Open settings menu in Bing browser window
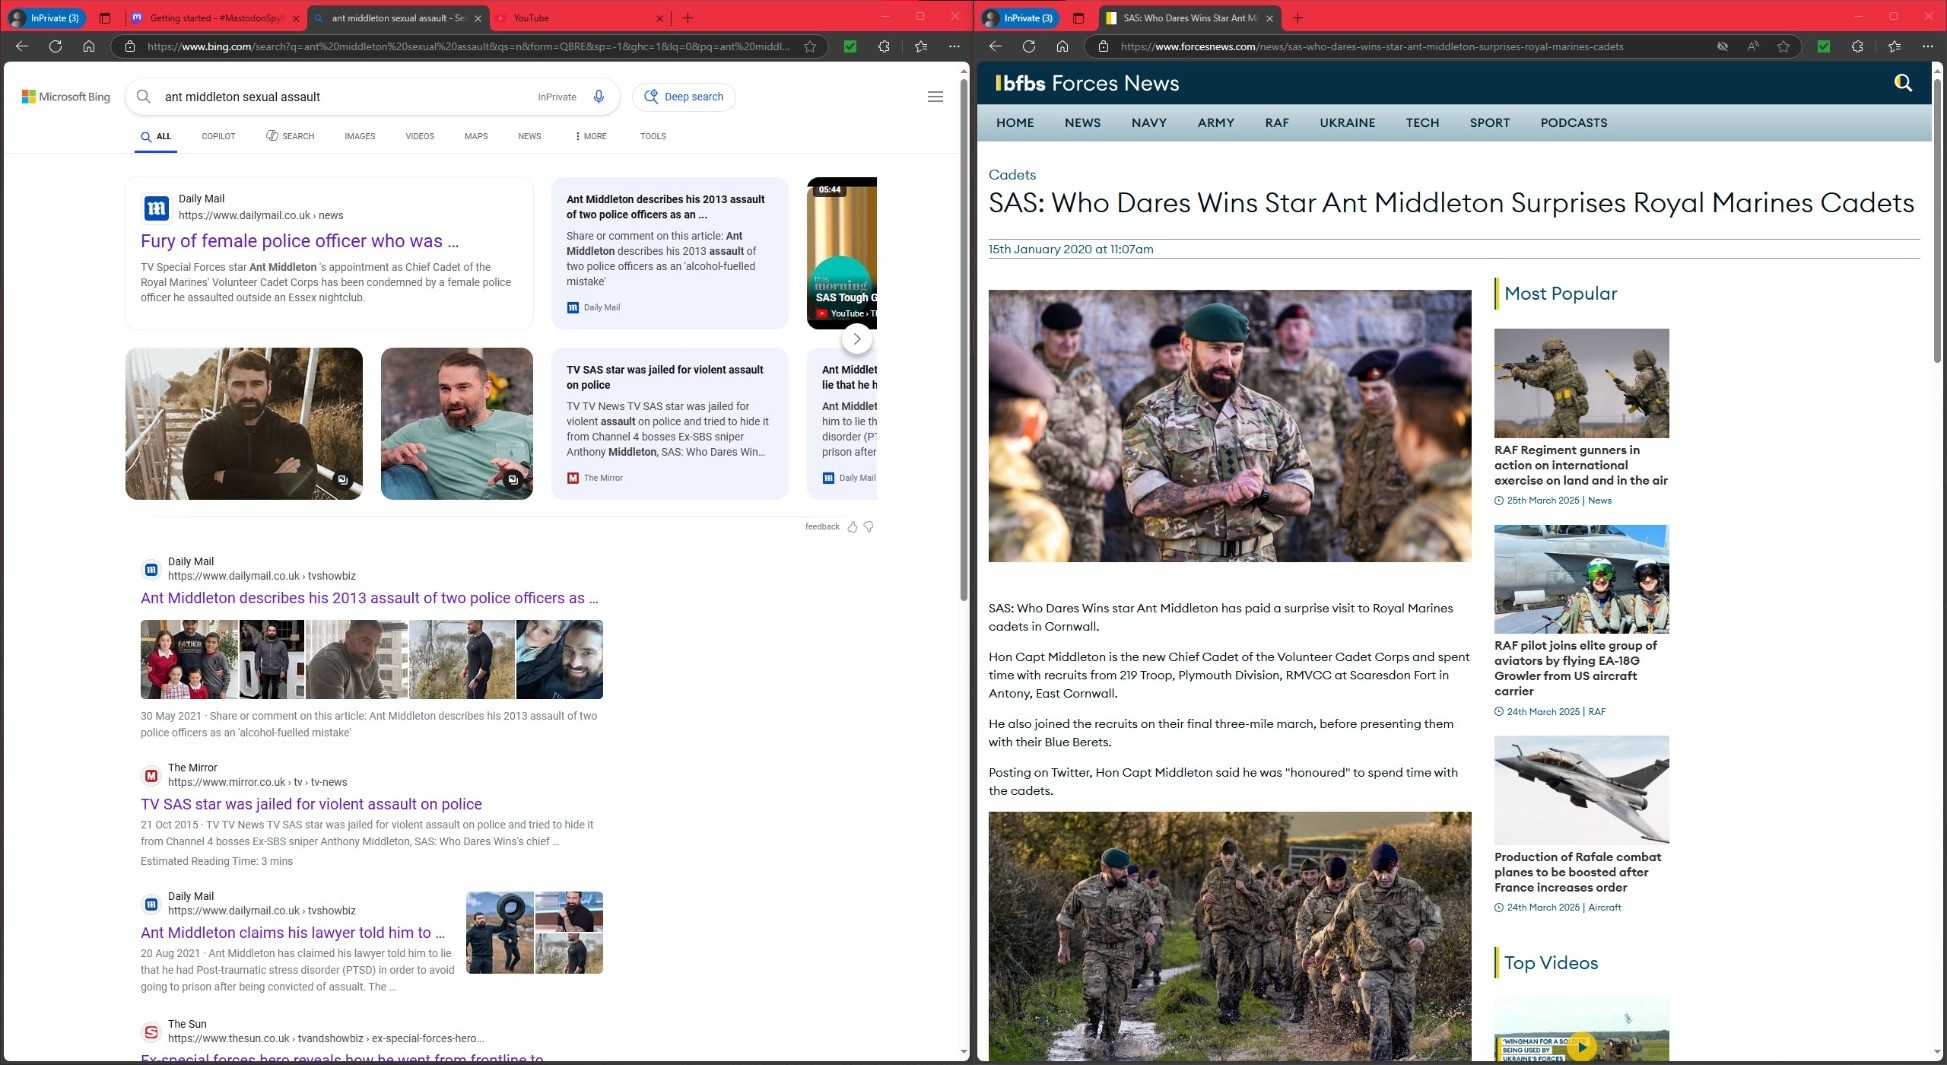Screen dimensions: 1947x1065 954,46
